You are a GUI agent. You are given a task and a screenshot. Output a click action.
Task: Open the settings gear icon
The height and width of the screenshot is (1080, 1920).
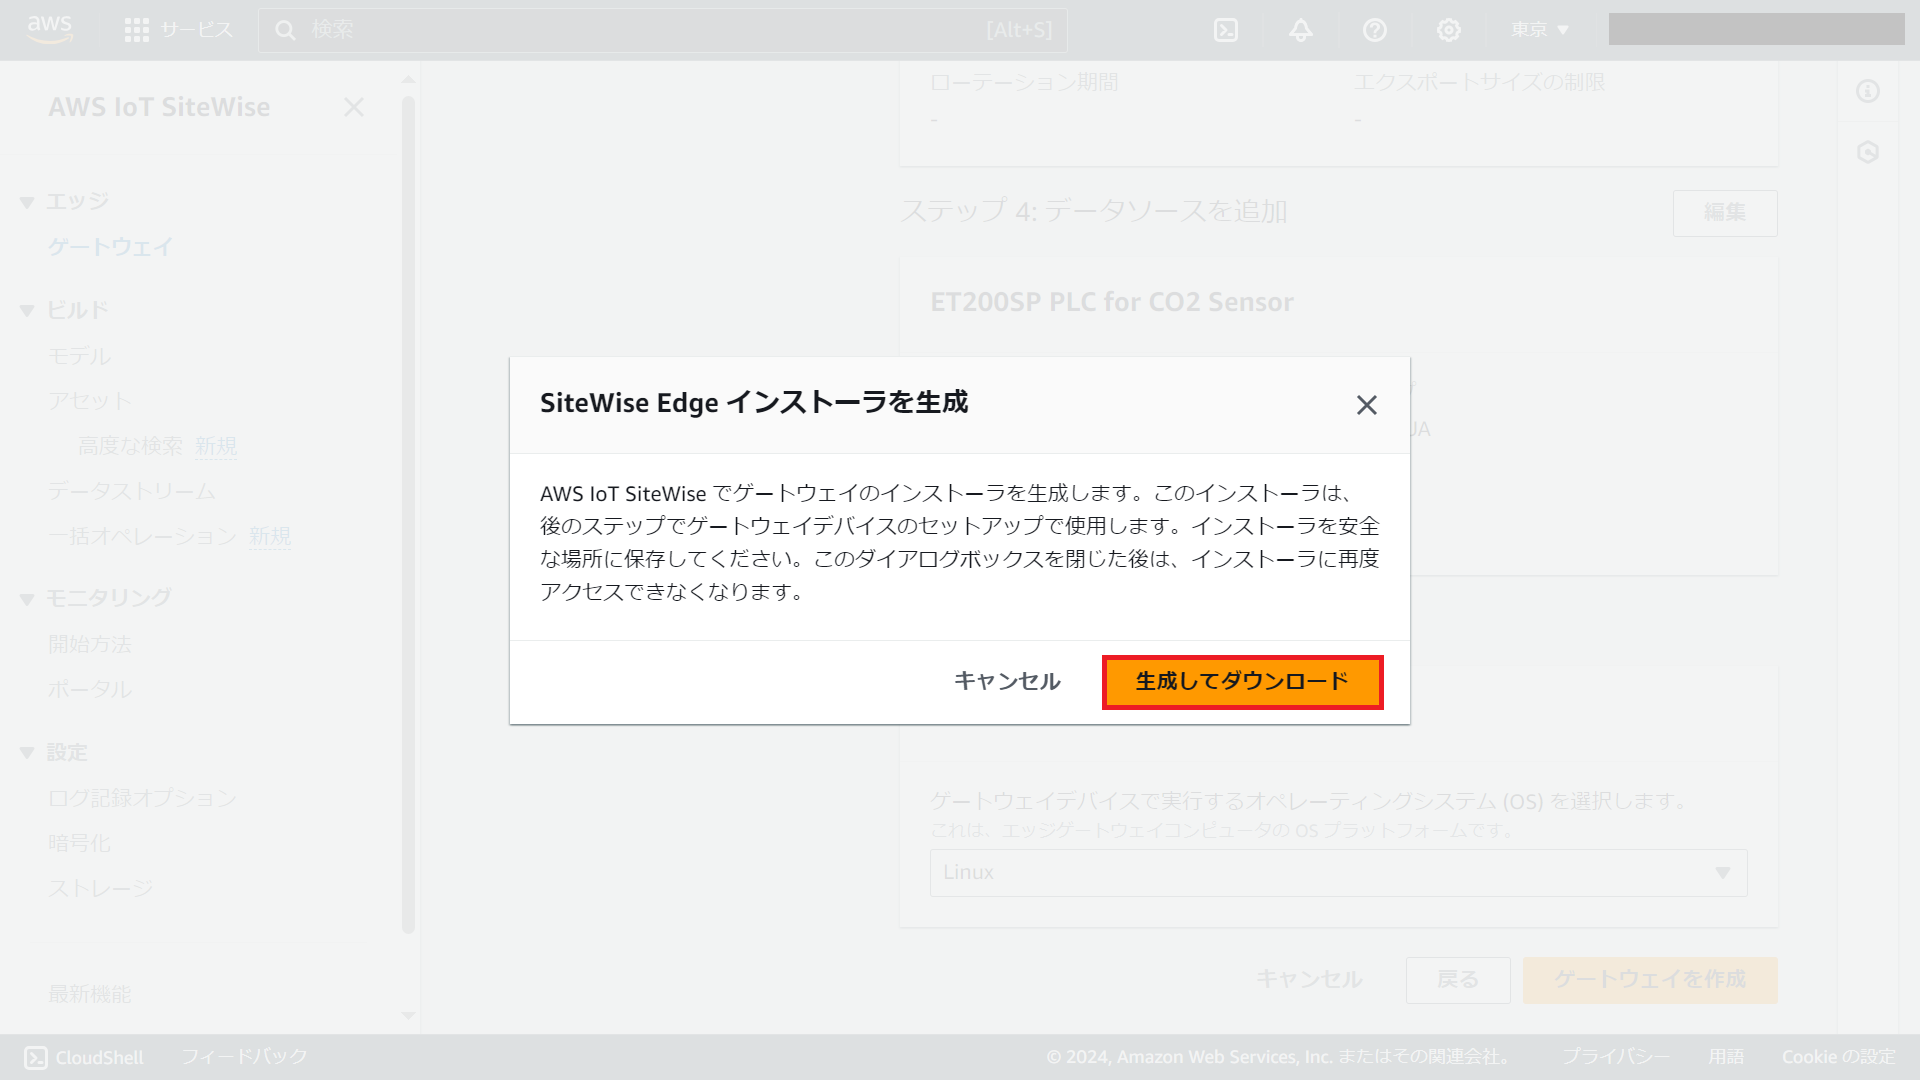pos(1448,30)
